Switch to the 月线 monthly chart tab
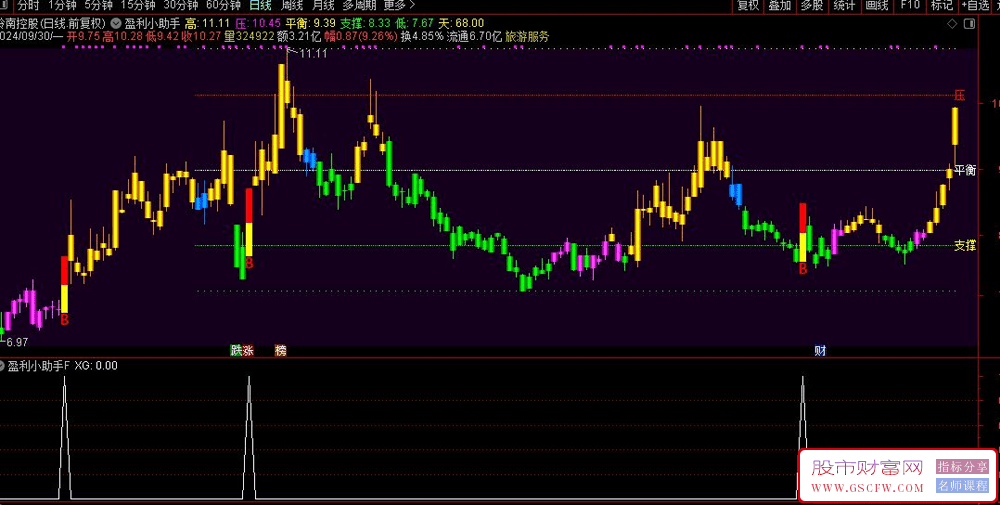Screen dimensions: 1000x505 coord(323,6)
